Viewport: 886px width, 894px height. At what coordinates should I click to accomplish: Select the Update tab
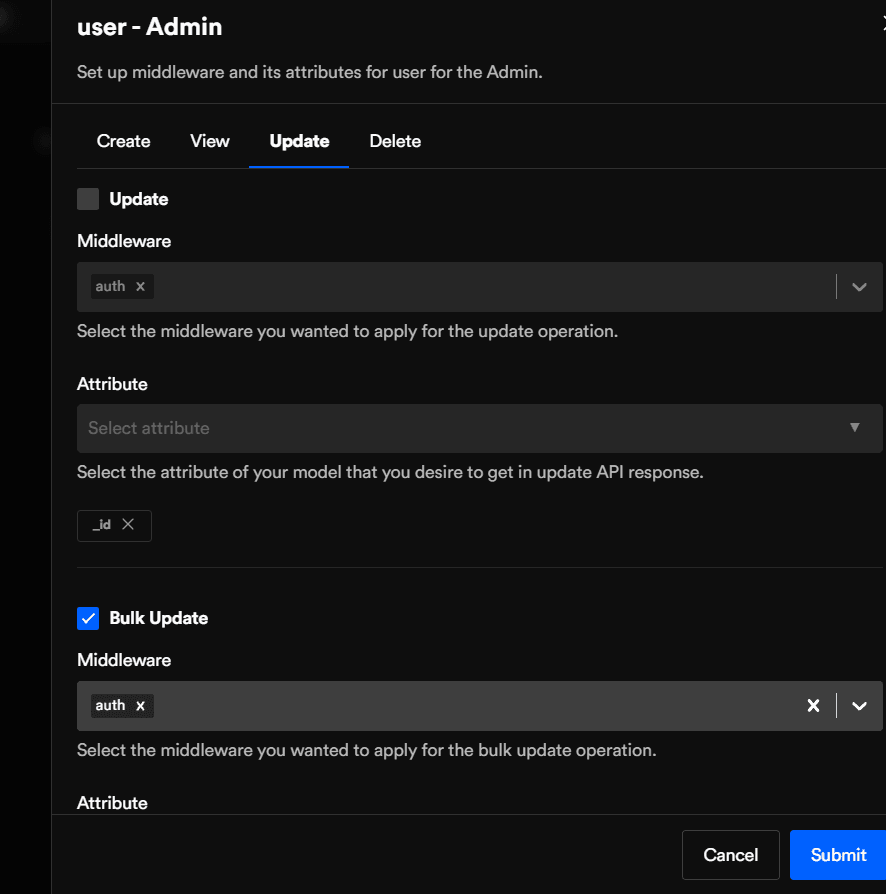[x=299, y=141]
